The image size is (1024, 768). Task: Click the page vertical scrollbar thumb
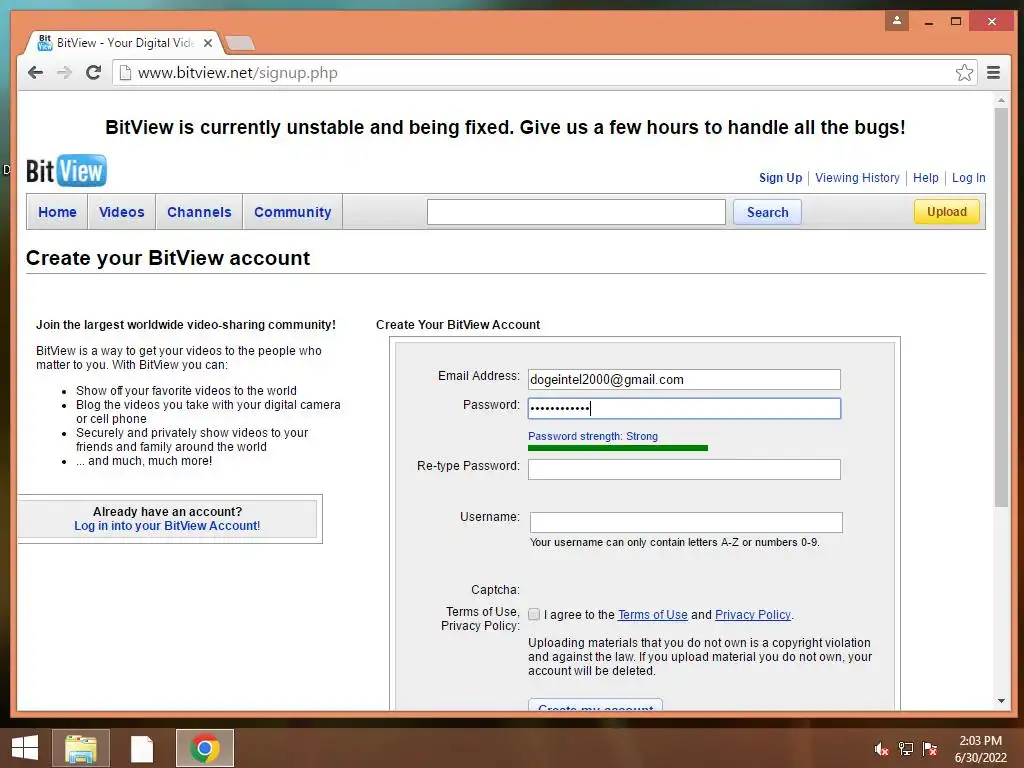1001,307
